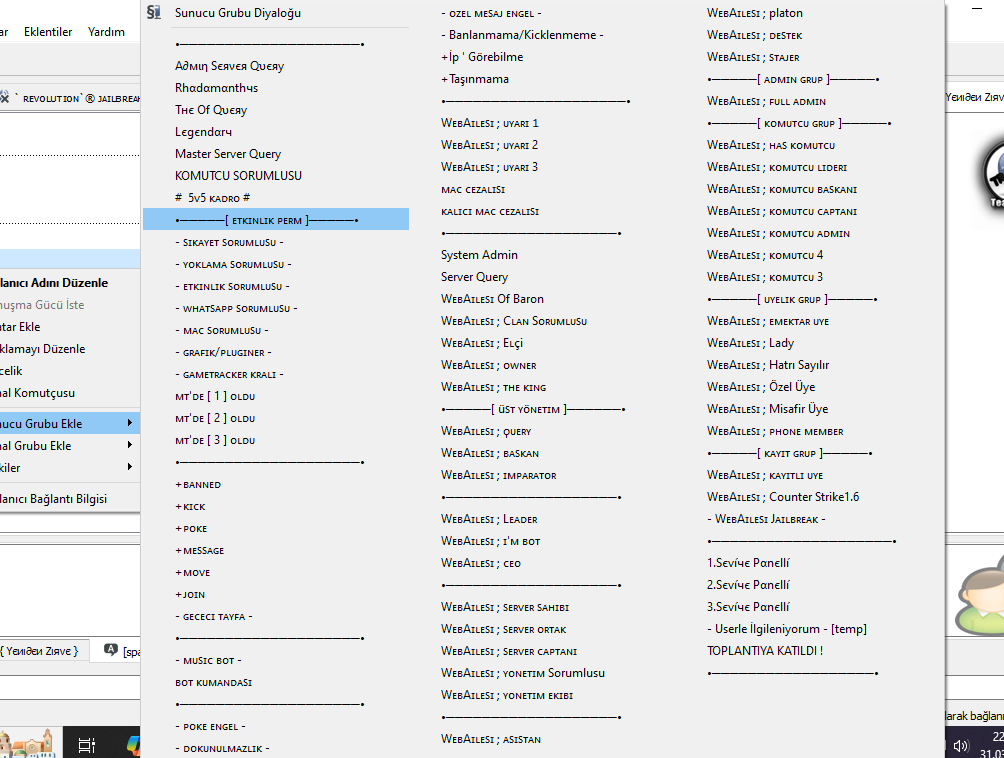The image size is (1004, 758).
Task: Choose - Gececi Tayfa - group
Action: [213, 617]
